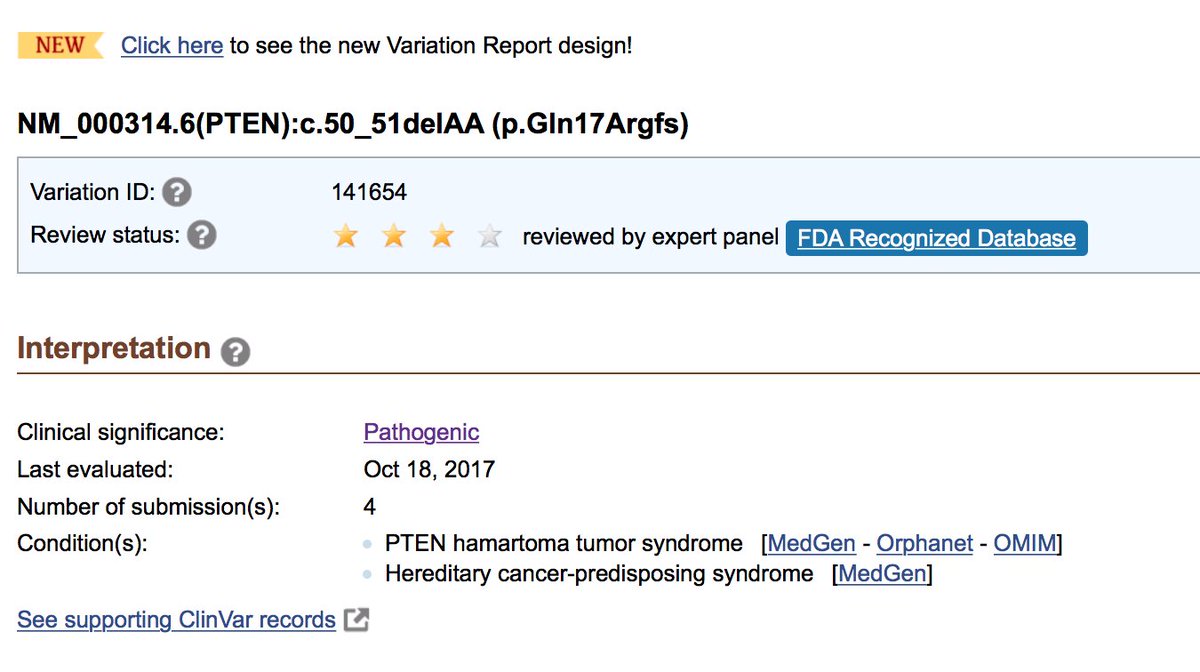Click the external link icon beside ClinVar records
1200x672 pixels.
pos(356,620)
